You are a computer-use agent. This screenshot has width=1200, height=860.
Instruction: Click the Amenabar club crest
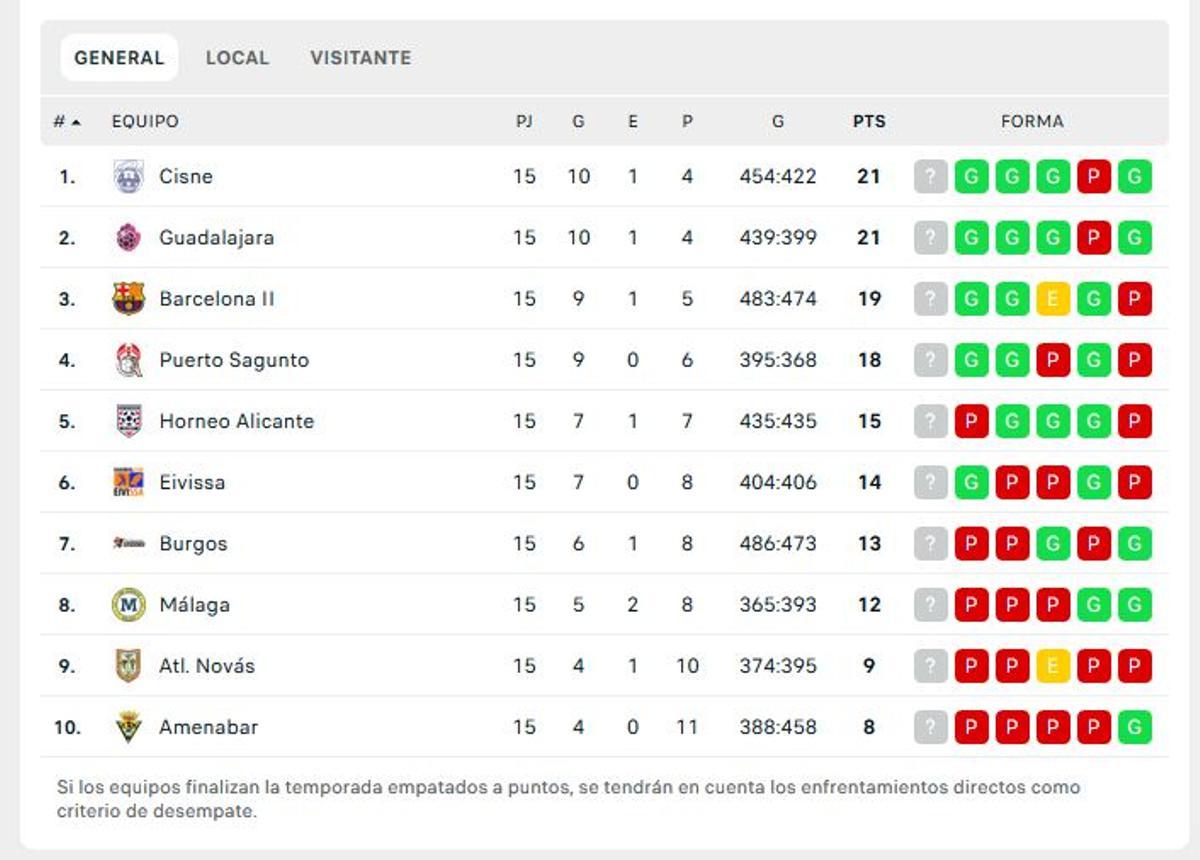129,726
